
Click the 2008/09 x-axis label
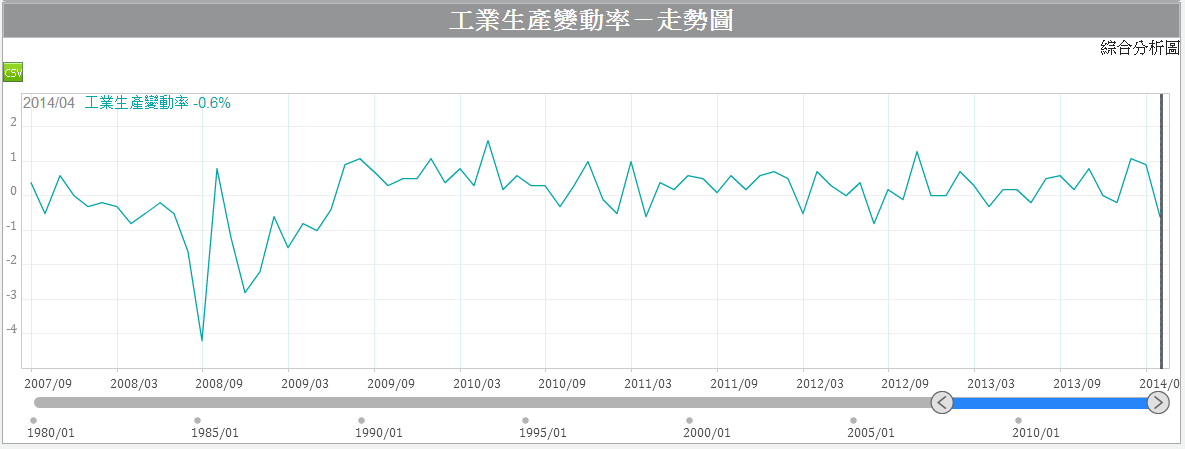220,382
